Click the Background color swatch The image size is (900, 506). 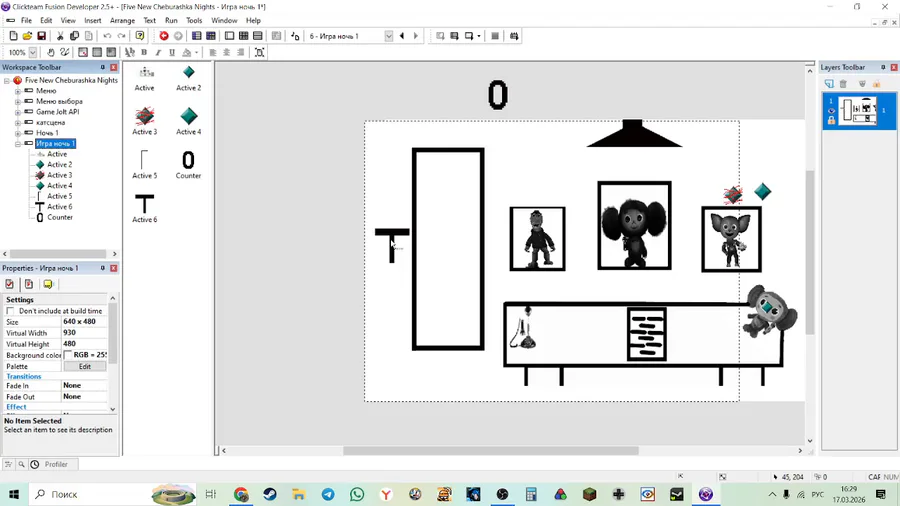[x=68, y=355]
